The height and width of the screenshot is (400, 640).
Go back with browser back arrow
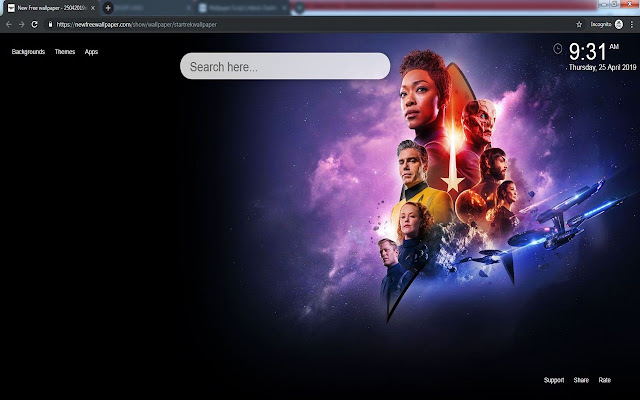(9, 24)
